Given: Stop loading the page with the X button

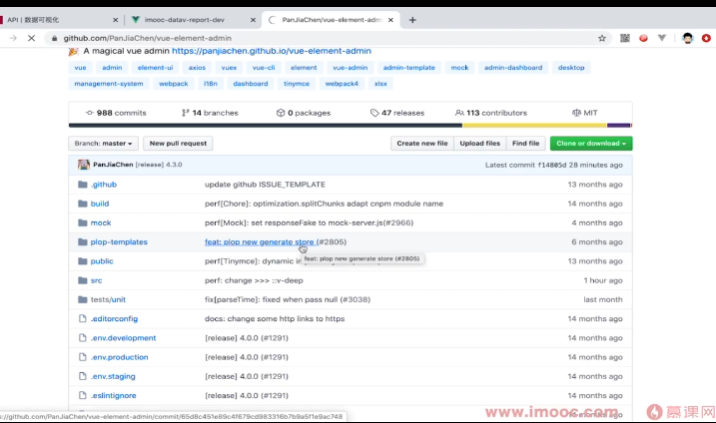Looking at the screenshot, I should point(32,38).
